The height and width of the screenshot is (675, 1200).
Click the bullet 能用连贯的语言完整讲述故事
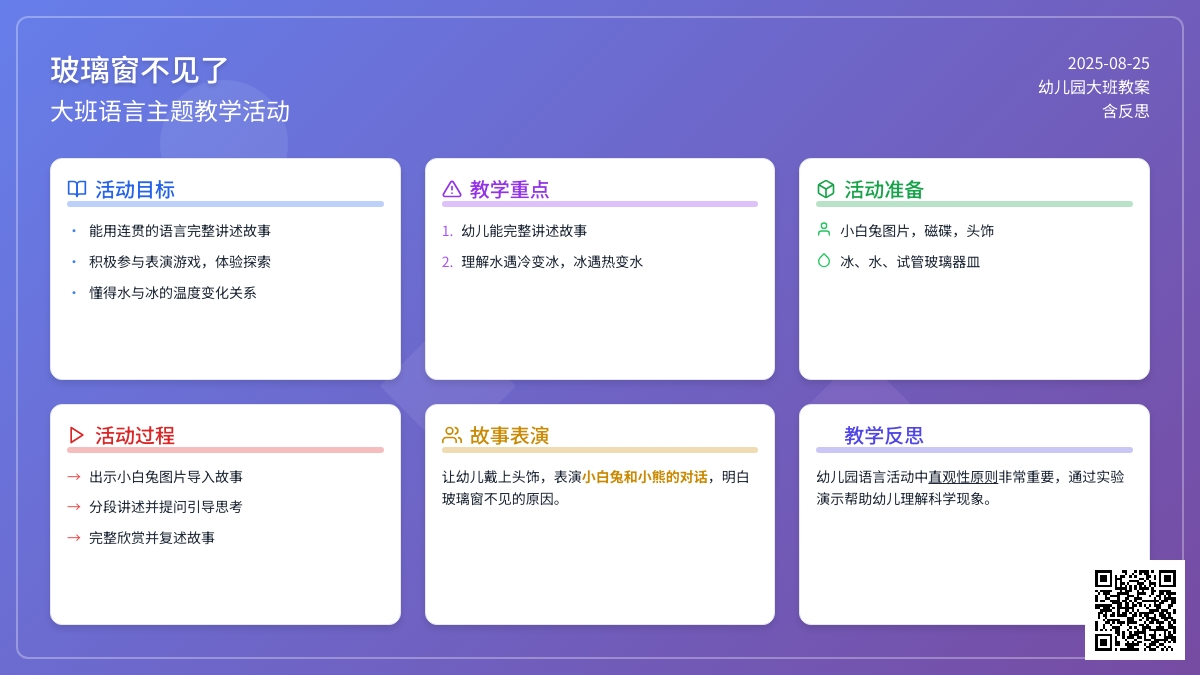click(x=180, y=231)
